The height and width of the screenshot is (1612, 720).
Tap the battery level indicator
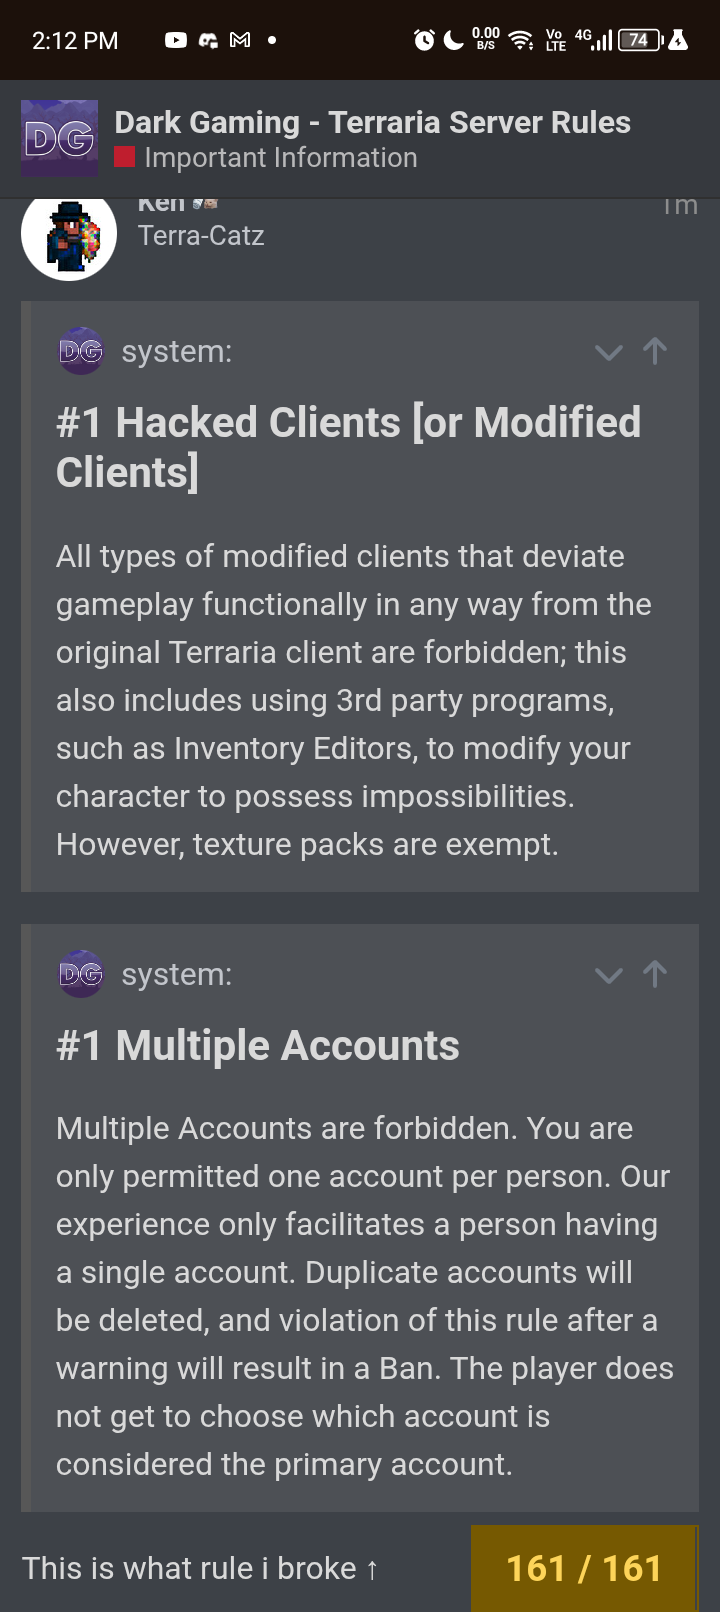pos(639,40)
